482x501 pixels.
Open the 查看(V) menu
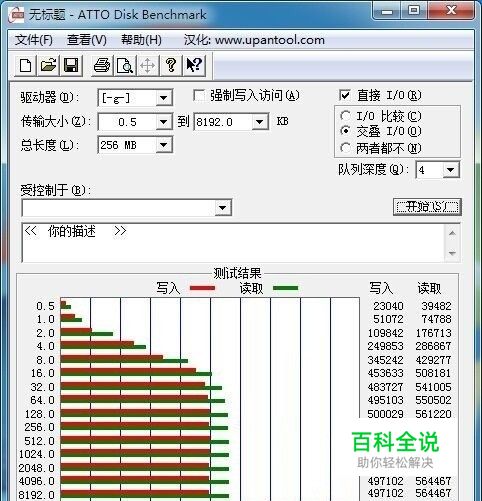pos(87,40)
